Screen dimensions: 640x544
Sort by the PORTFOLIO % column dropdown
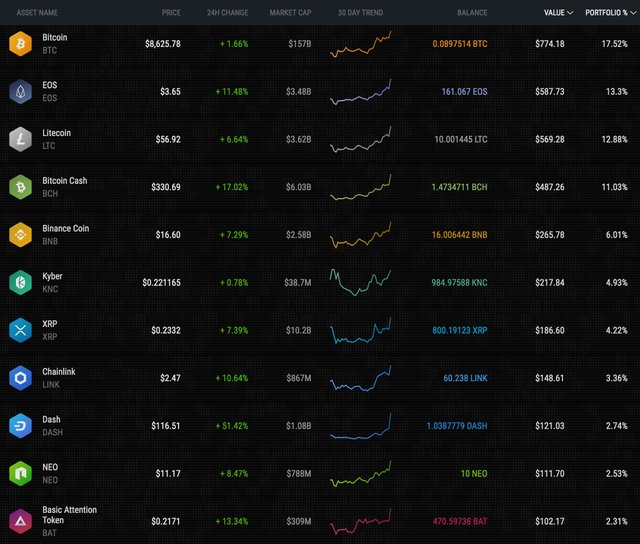[611, 13]
